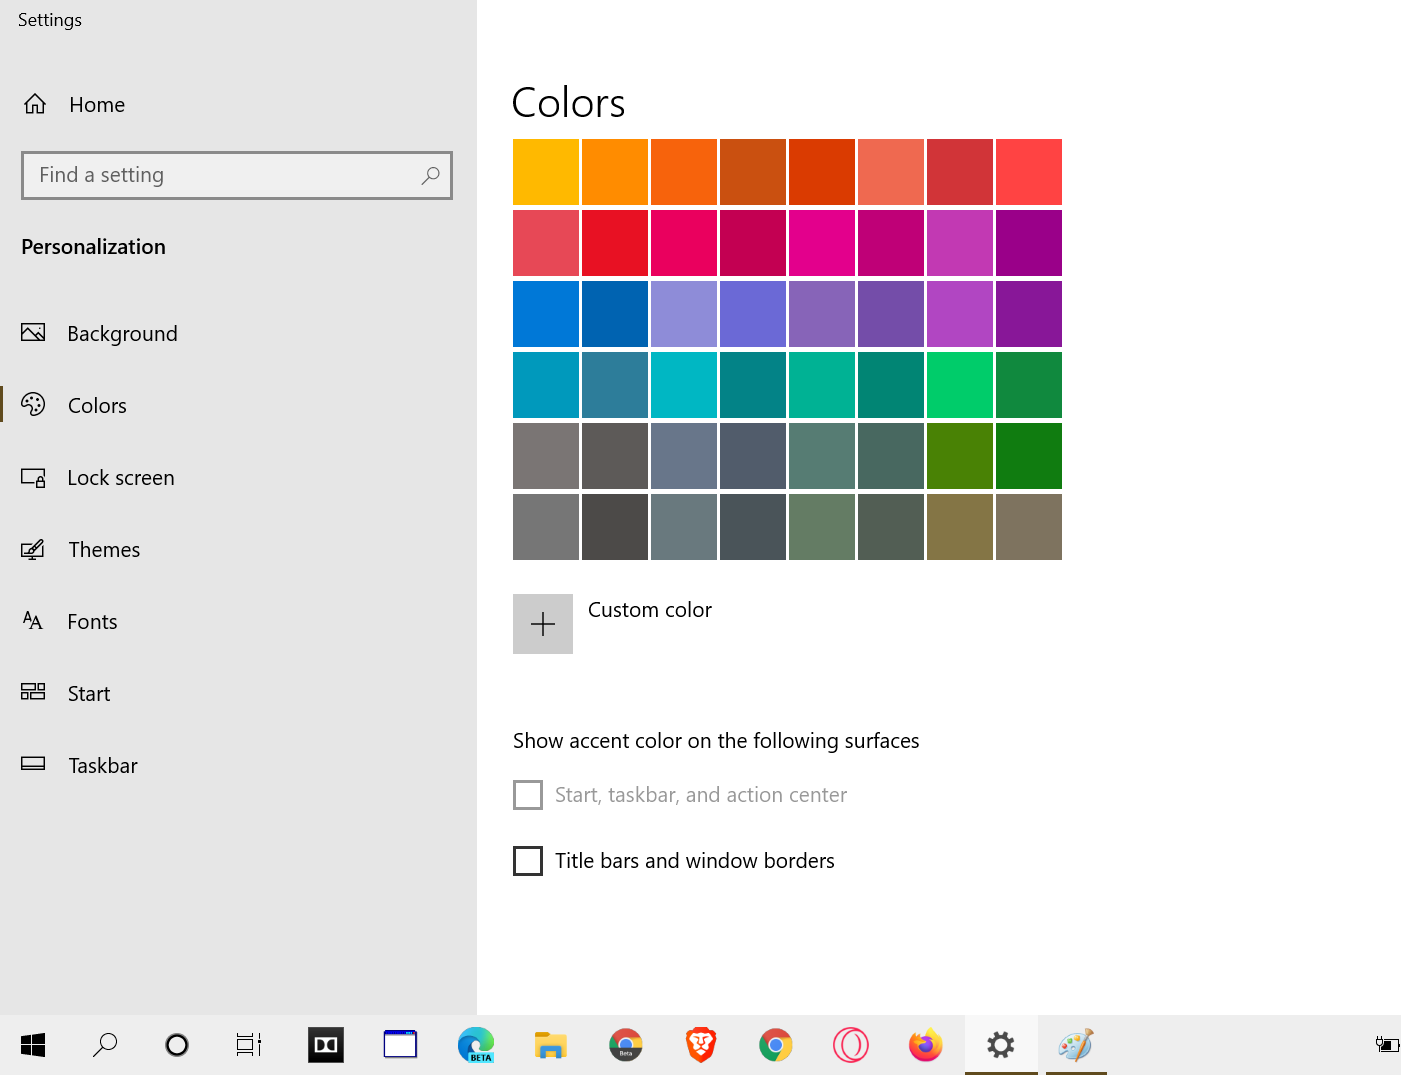Pick the dark green swatch ending gray row
The height and width of the screenshot is (1075, 1401).
click(1029, 456)
